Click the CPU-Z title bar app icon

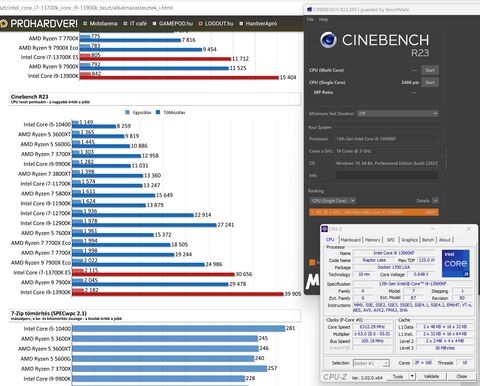[x=324, y=229]
